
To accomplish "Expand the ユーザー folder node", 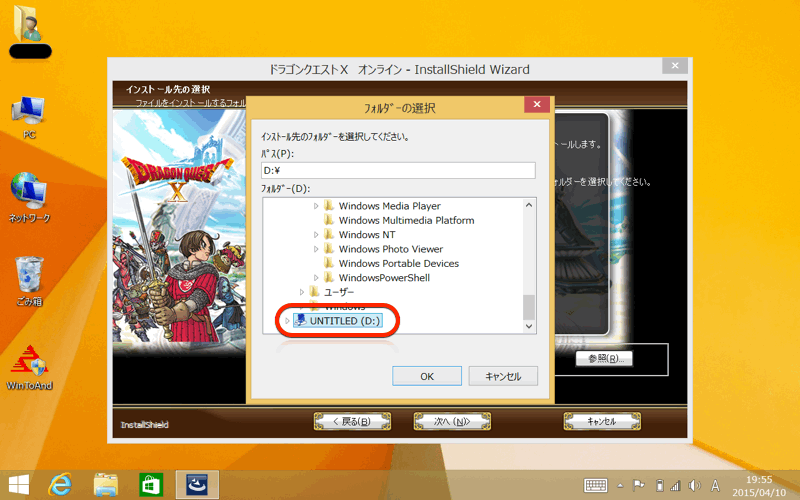I will pos(302,292).
